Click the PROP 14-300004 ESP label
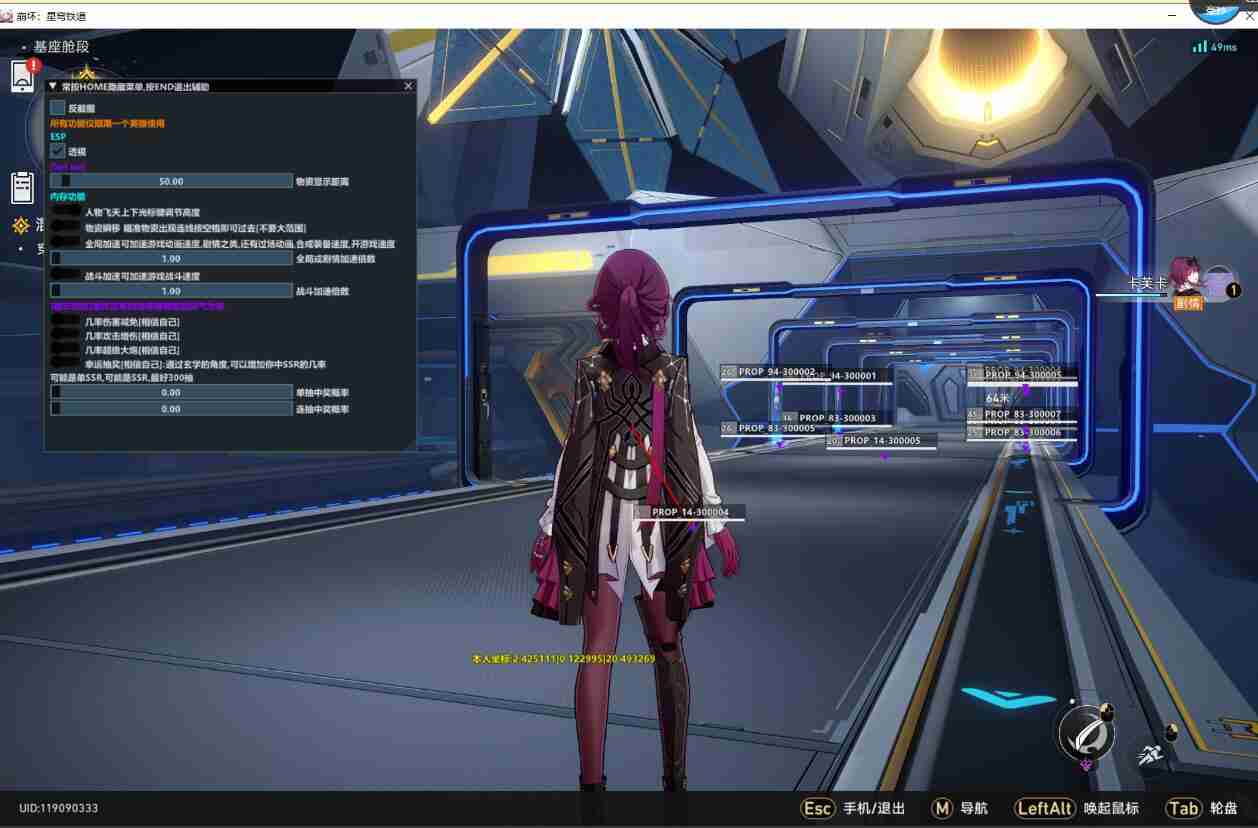 pyautogui.click(x=690, y=512)
